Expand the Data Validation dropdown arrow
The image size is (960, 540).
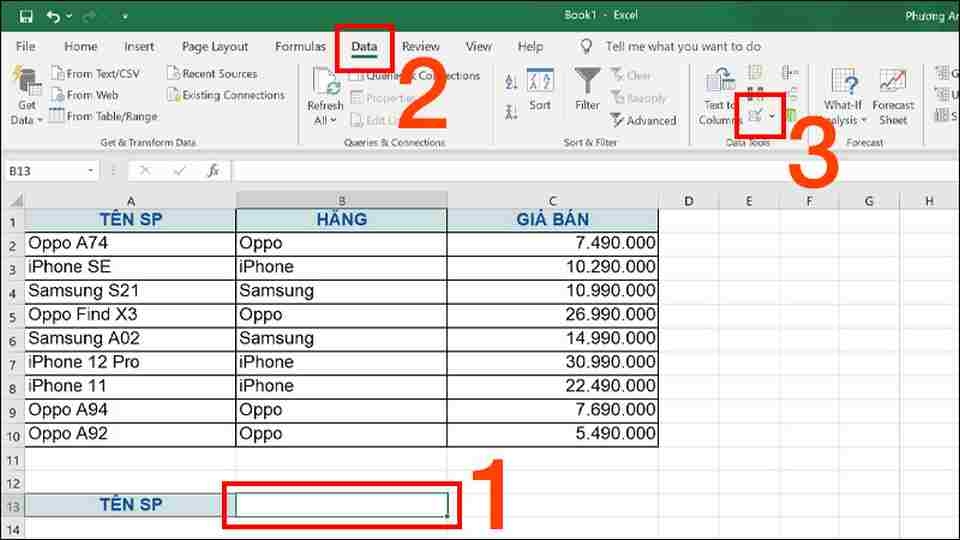pyautogui.click(x=771, y=116)
